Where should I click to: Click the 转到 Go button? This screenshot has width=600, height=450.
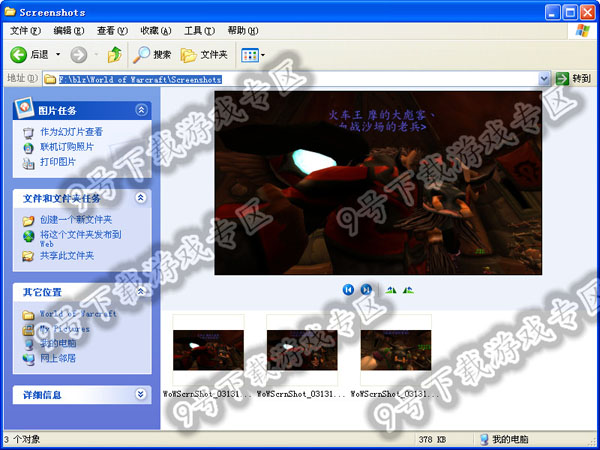[x=575, y=78]
